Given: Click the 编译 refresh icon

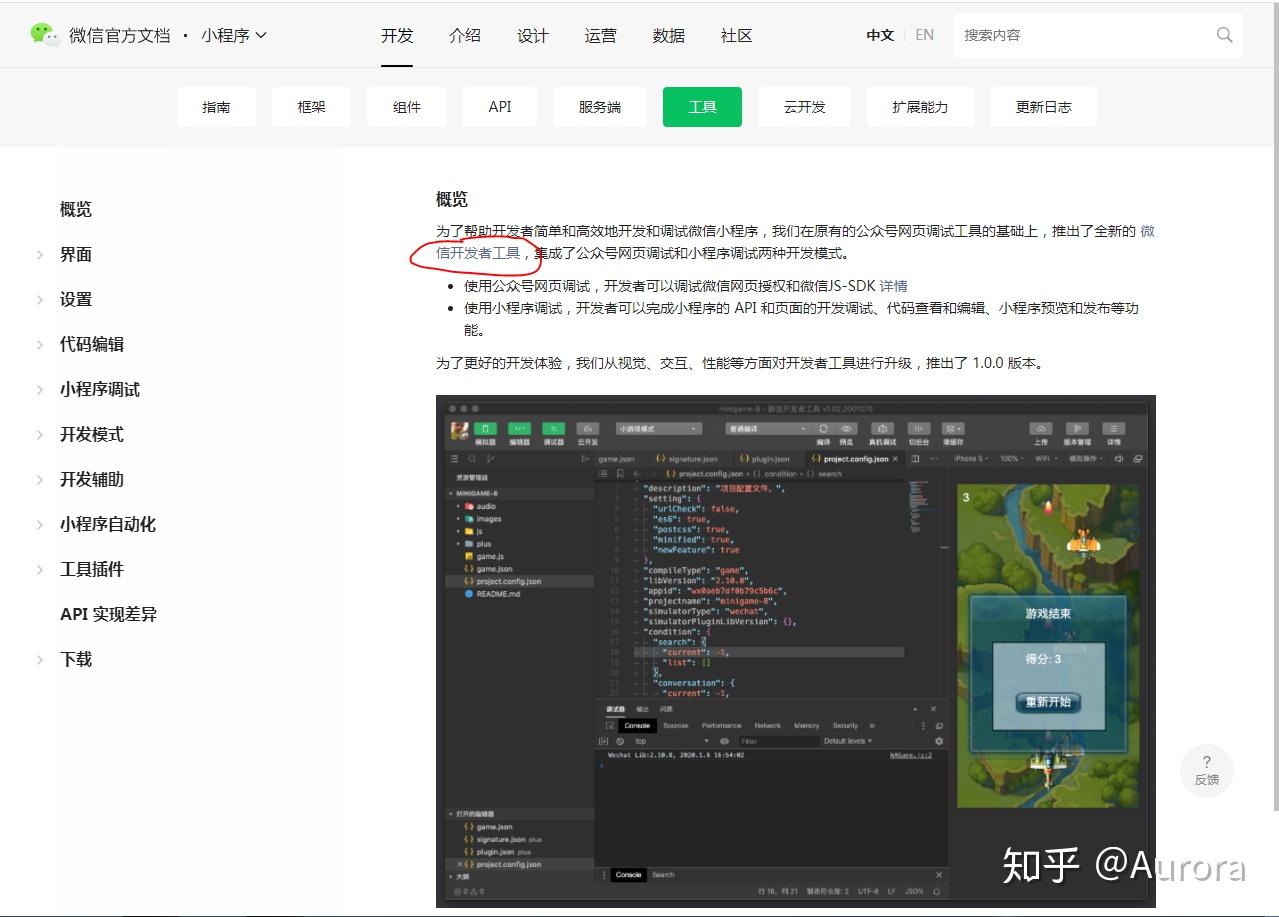Looking at the screenshot, I should coord(823,429).
